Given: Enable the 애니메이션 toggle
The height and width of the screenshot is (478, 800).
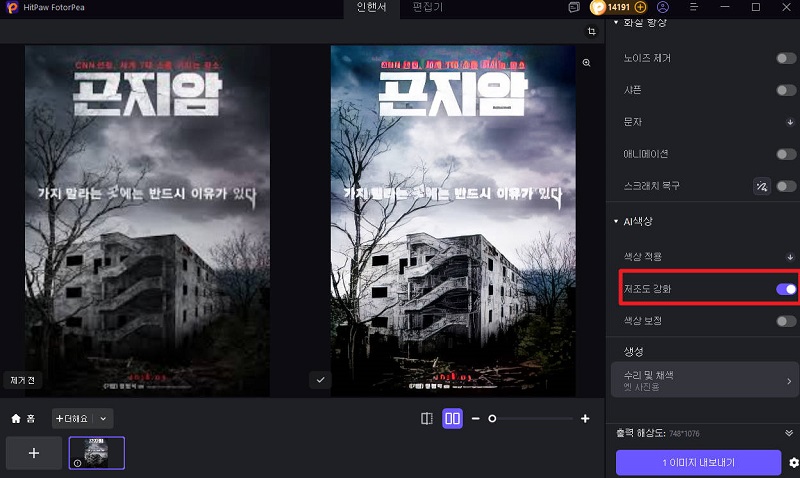Looking at the screenshot, I should (x=786, y=154).
